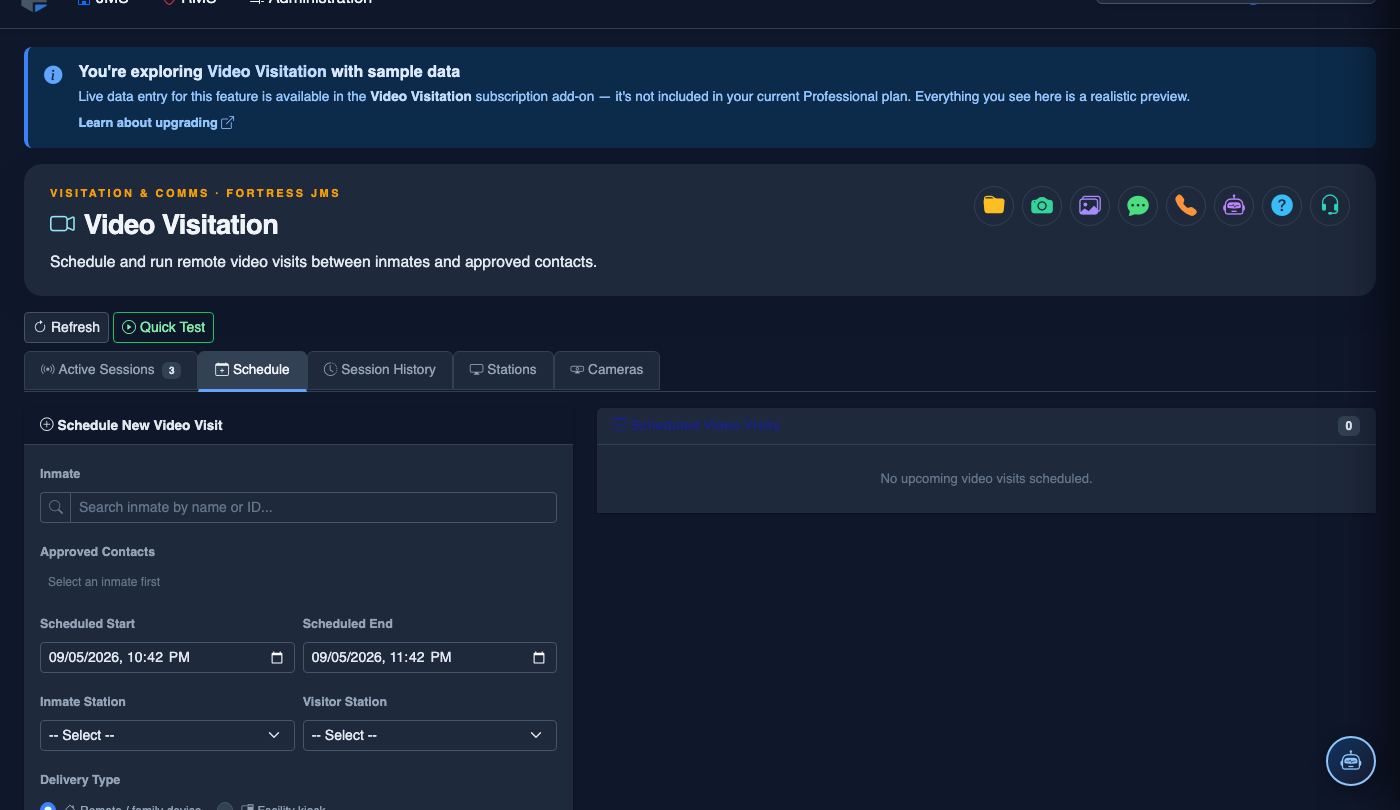Switch to the Active Sessions tab
This screenshot has width=1400, height=810.
tap(110, 370)
